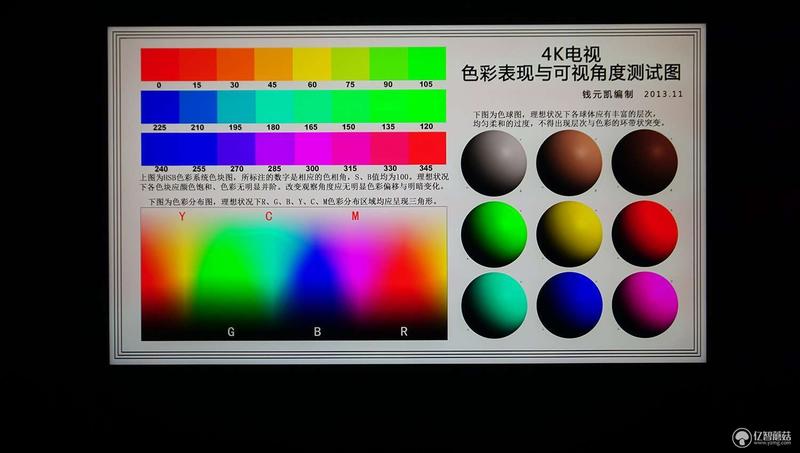Viewport: 800px width, 453px height.
Task: Click the white R label in distribution chart
Action: click(404, 332)
